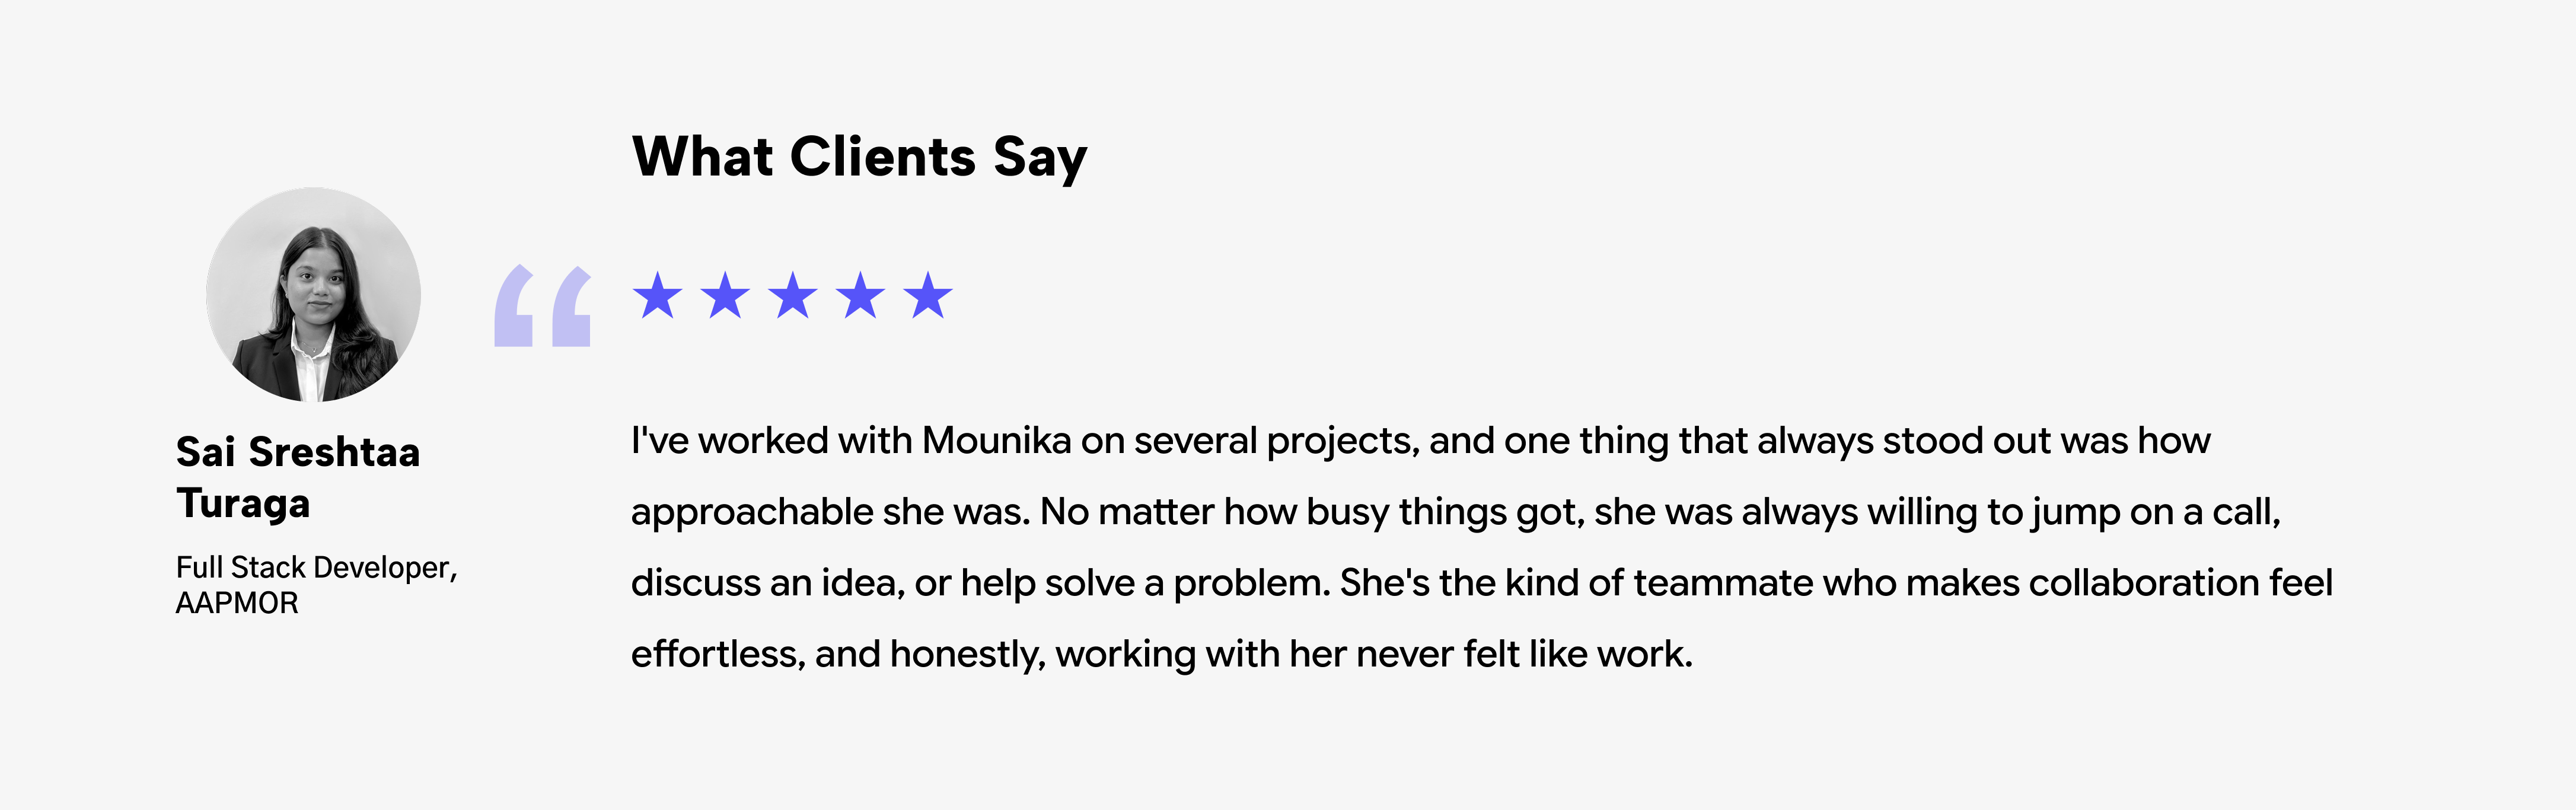2576x810 pixels.
Task: Click the company name "AAPMOR"
Action: [x=237, y=603]
